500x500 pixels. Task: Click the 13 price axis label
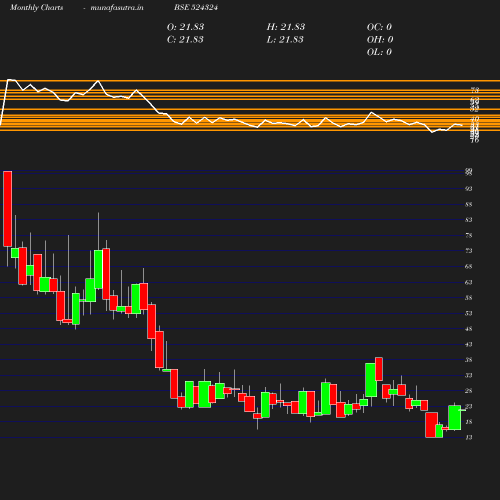469,438
